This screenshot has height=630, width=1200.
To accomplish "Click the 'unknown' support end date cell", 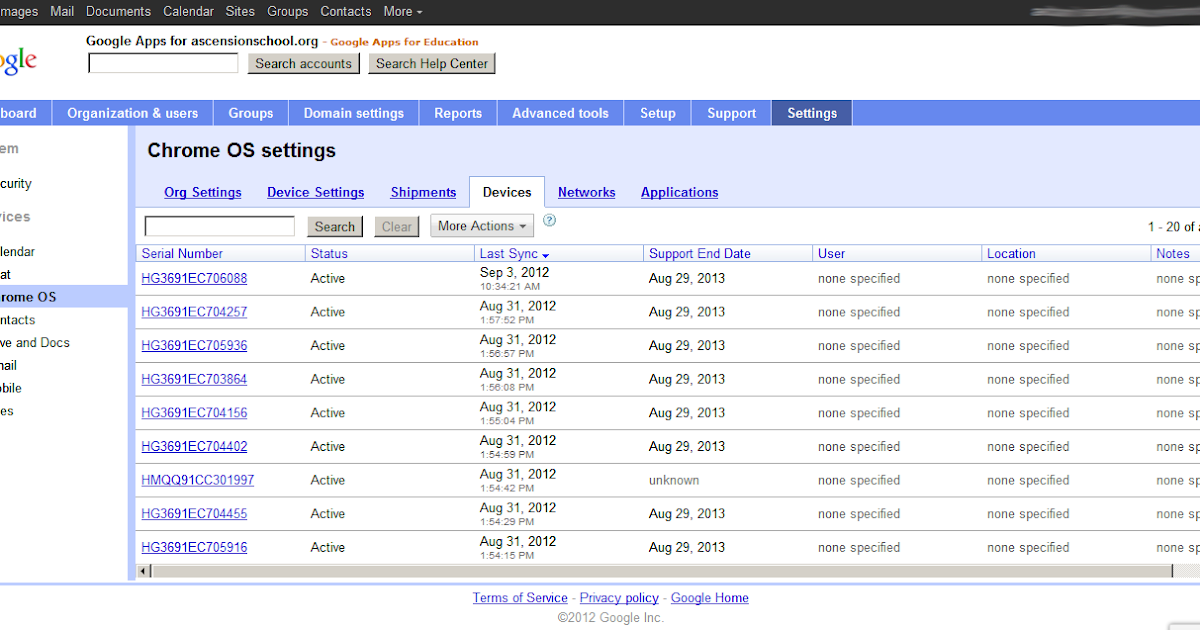I will tap(674, 480).
